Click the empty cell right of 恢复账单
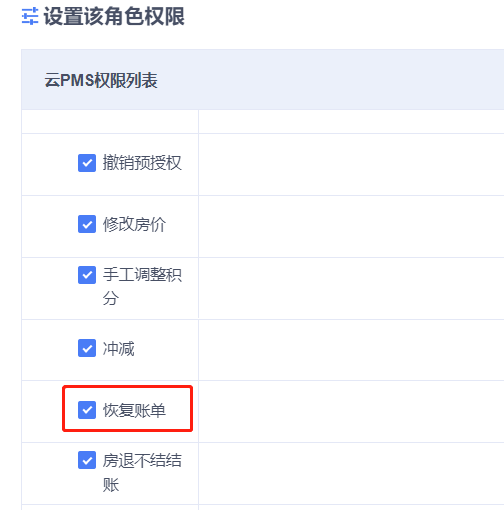504x510 pixels. coord(351,412)
